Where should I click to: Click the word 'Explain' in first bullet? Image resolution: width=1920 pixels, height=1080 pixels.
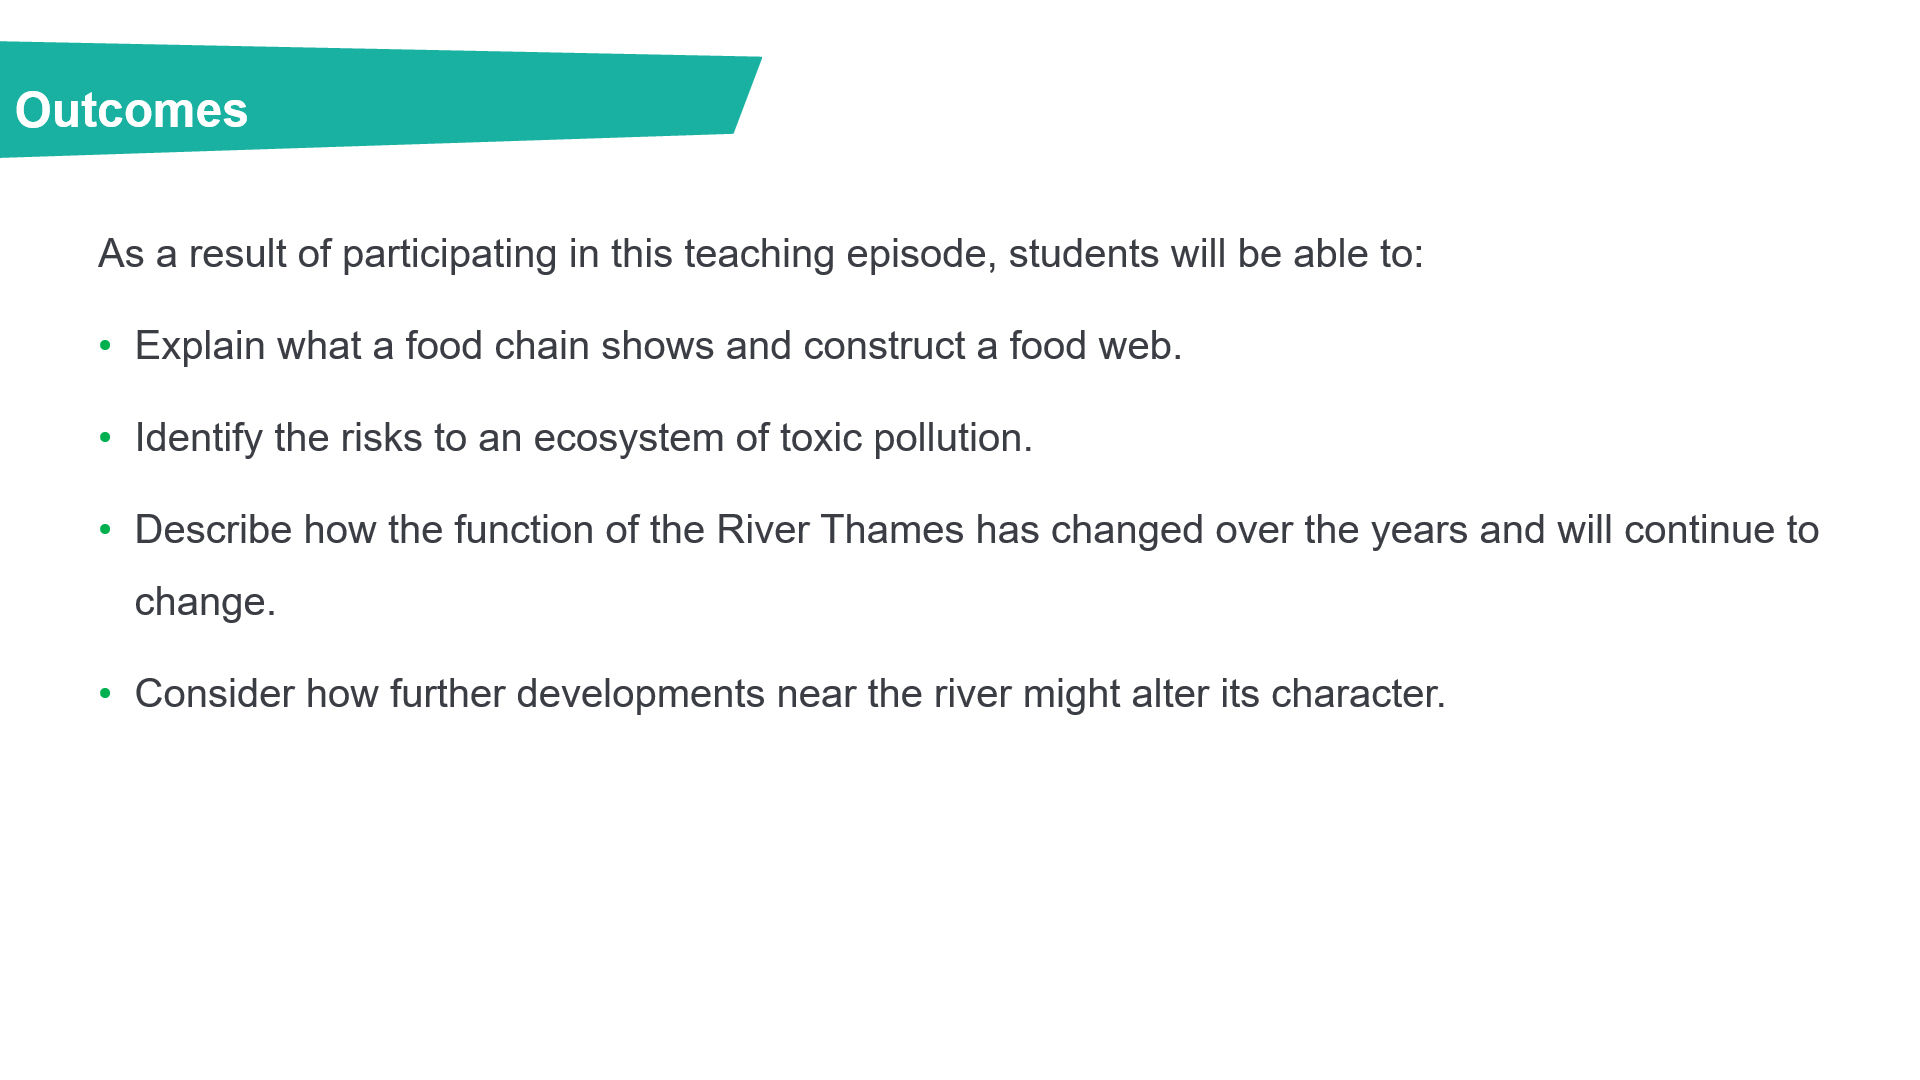pyautogui.click(x=200, y=346)
